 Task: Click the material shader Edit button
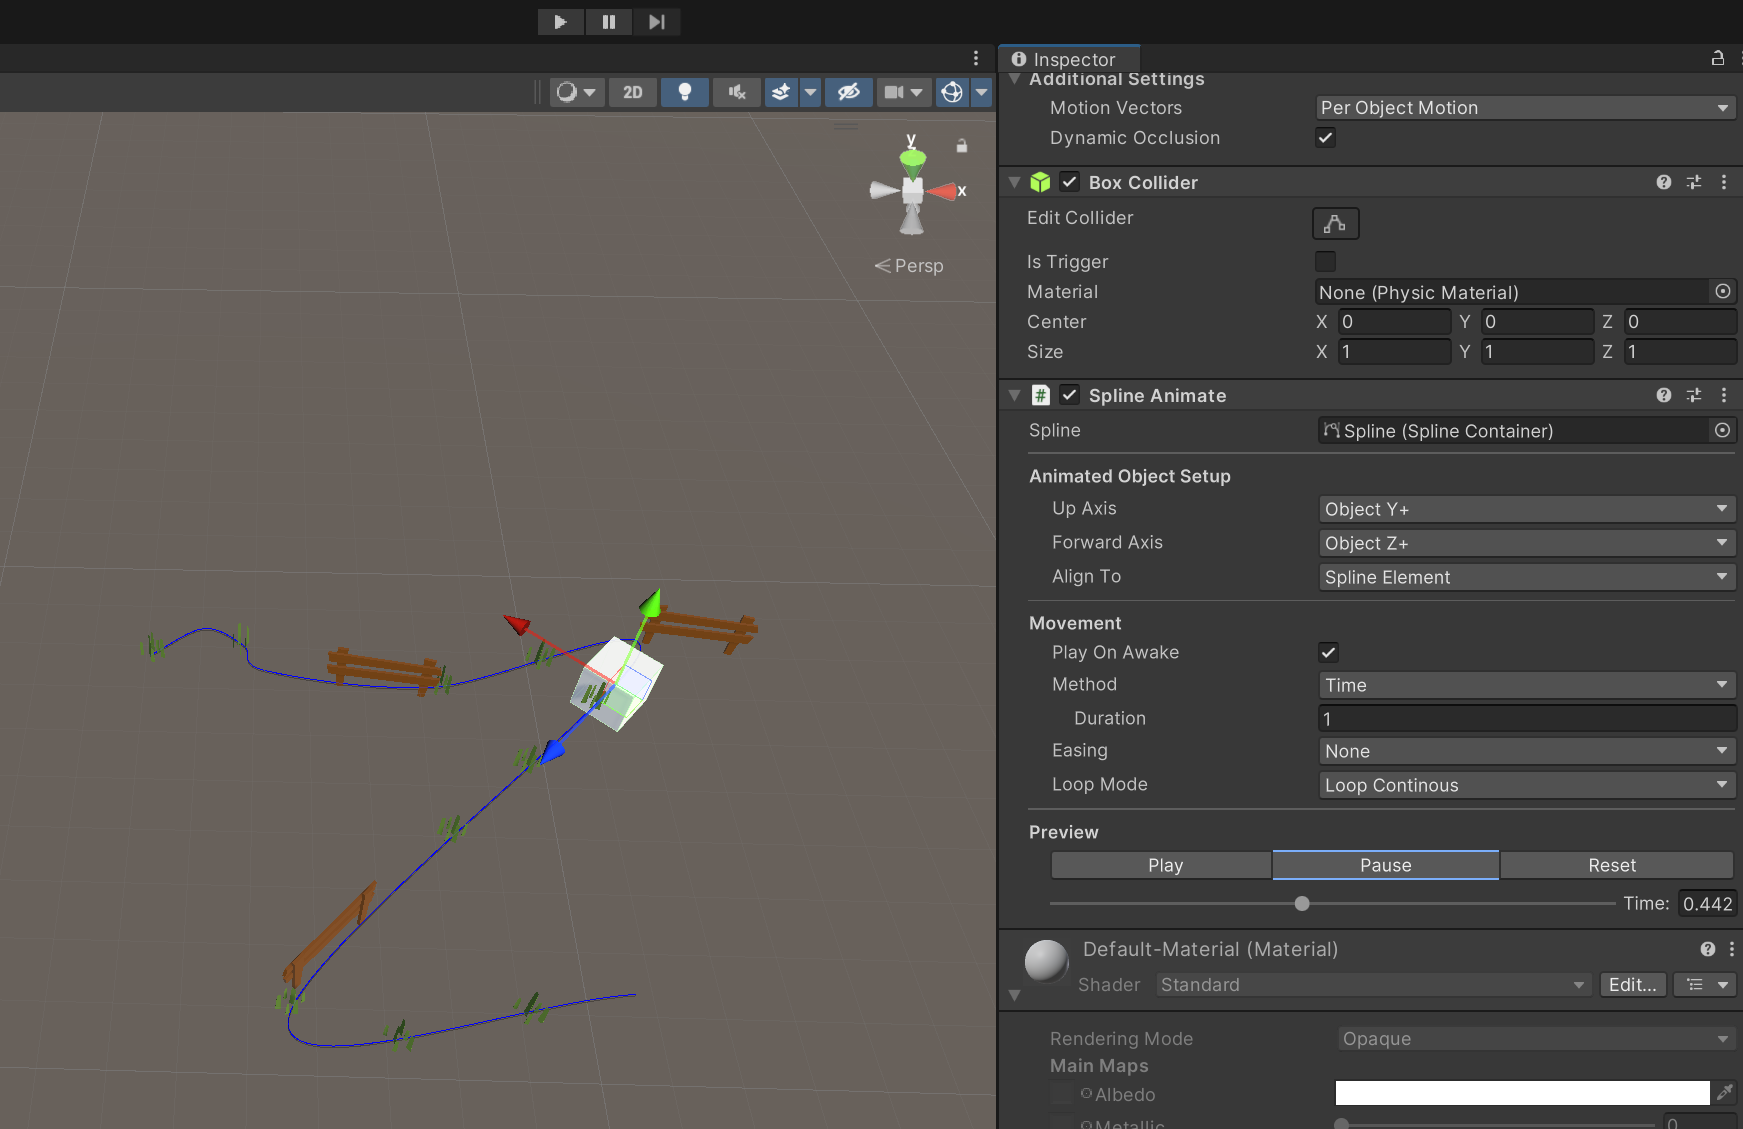coord(1633,985)
